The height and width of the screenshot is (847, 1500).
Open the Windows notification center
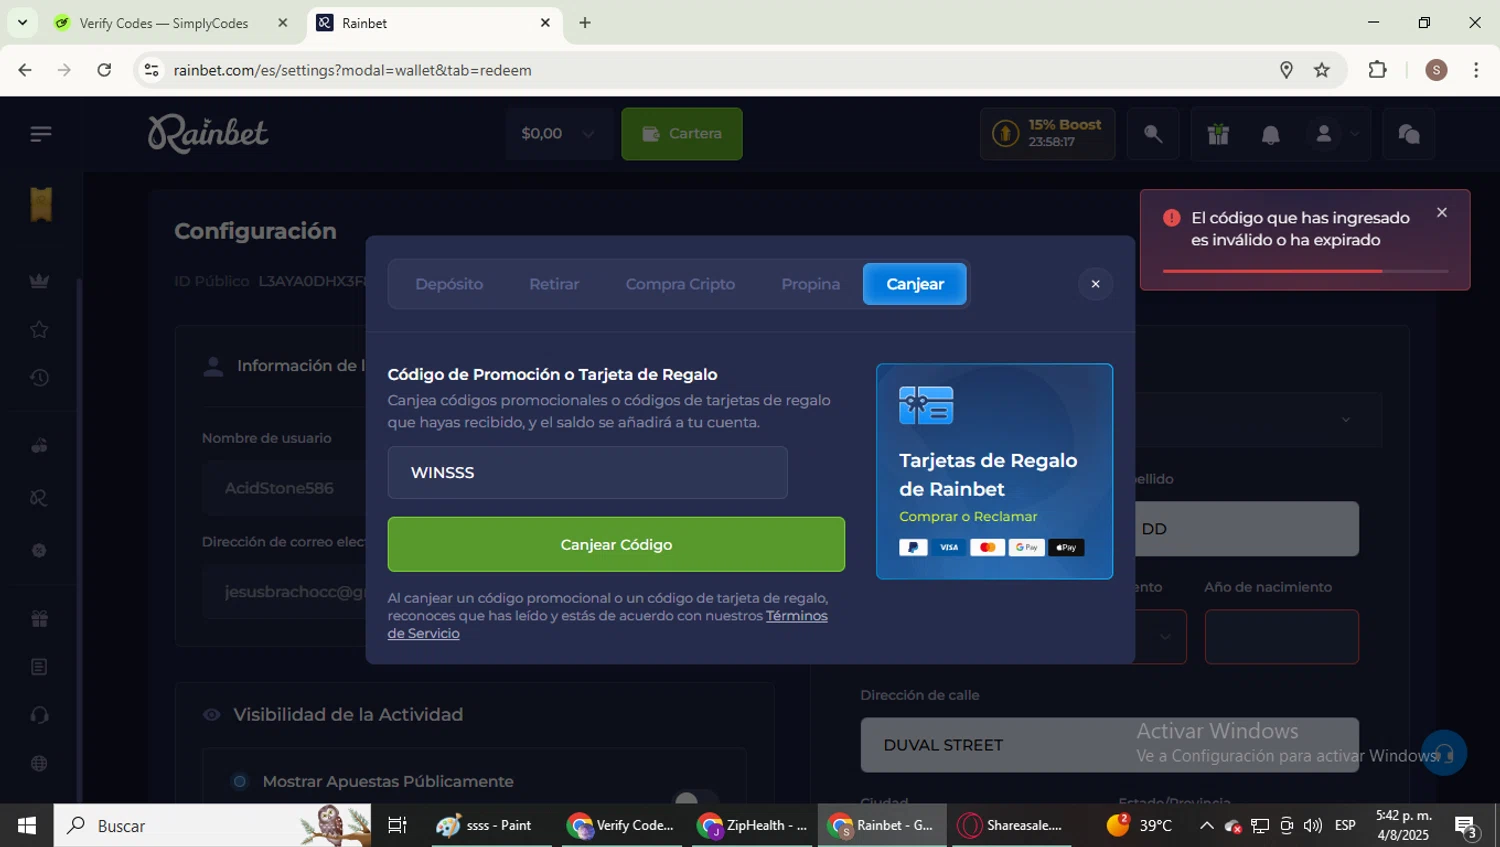(1467, 826)
